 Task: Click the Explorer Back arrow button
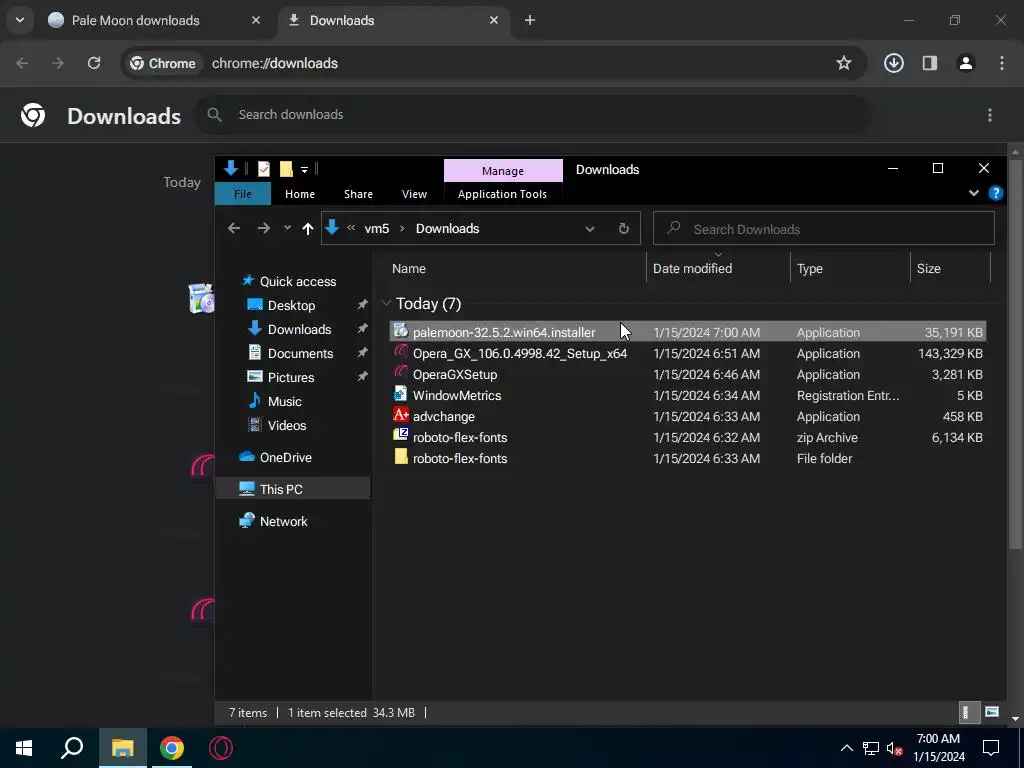pos(234,229)
